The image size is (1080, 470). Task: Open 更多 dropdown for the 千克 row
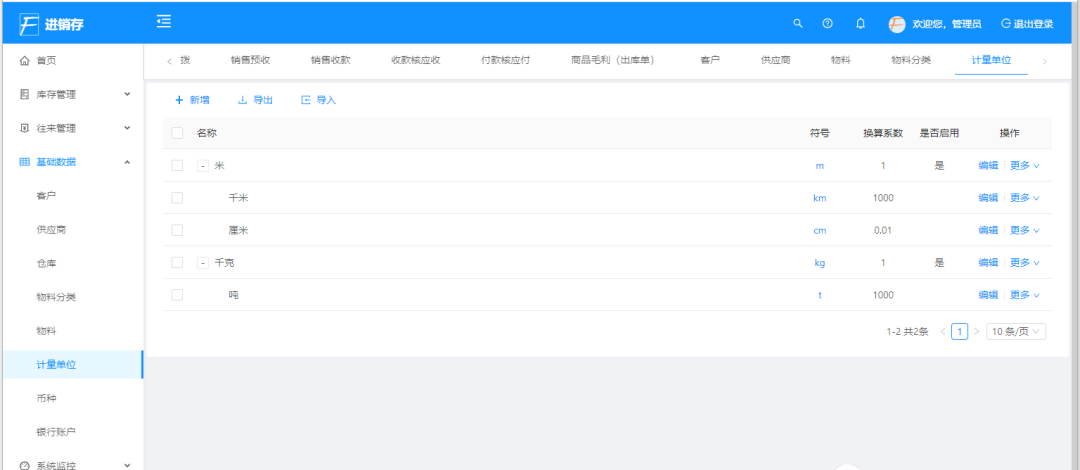point(1024,263)
